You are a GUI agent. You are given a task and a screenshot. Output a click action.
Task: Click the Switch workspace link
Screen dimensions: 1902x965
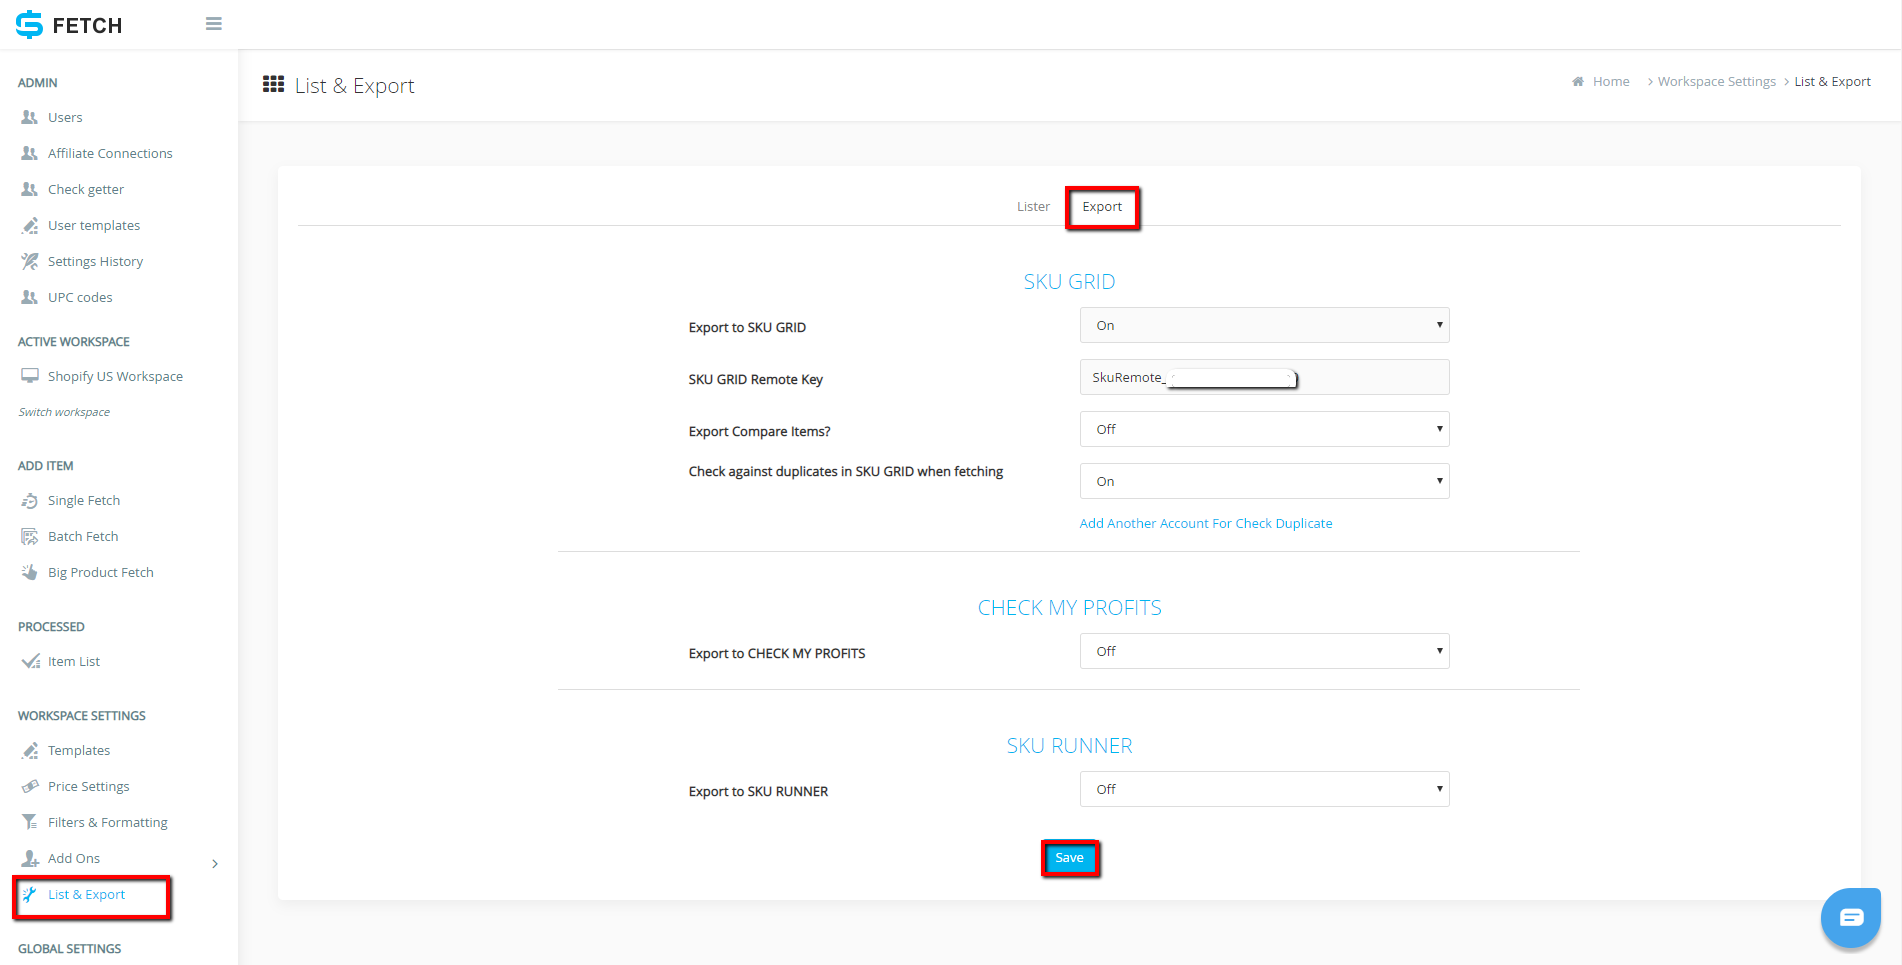(64, 412)
